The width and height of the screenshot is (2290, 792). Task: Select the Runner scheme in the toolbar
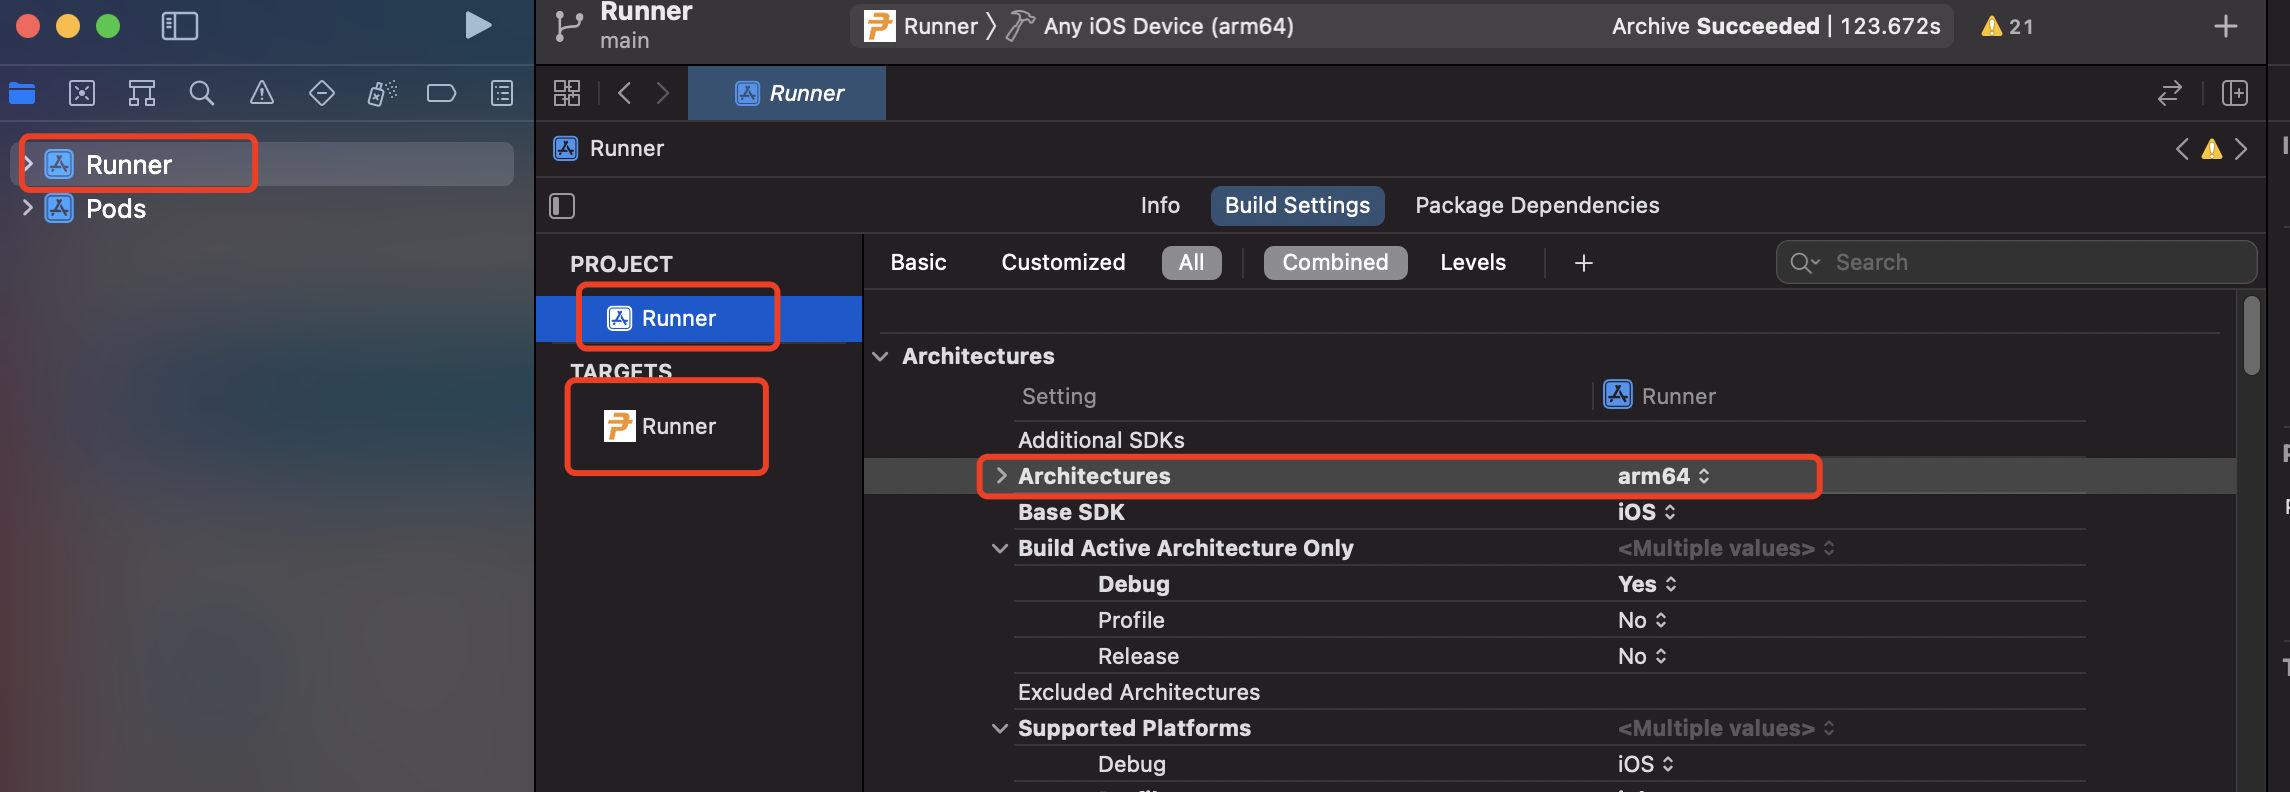point(921,26)
